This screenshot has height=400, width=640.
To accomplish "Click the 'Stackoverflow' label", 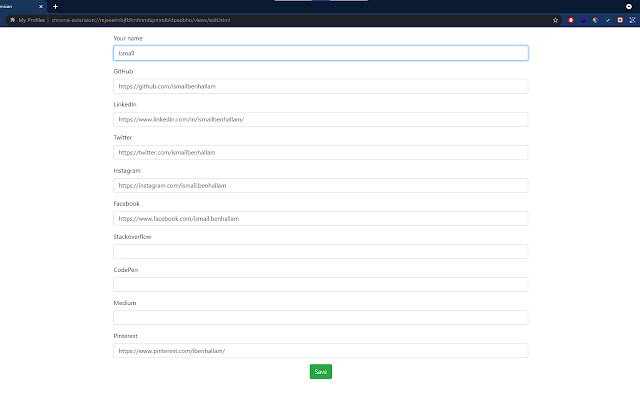I will pyautogui.click(x=132, y=237).
